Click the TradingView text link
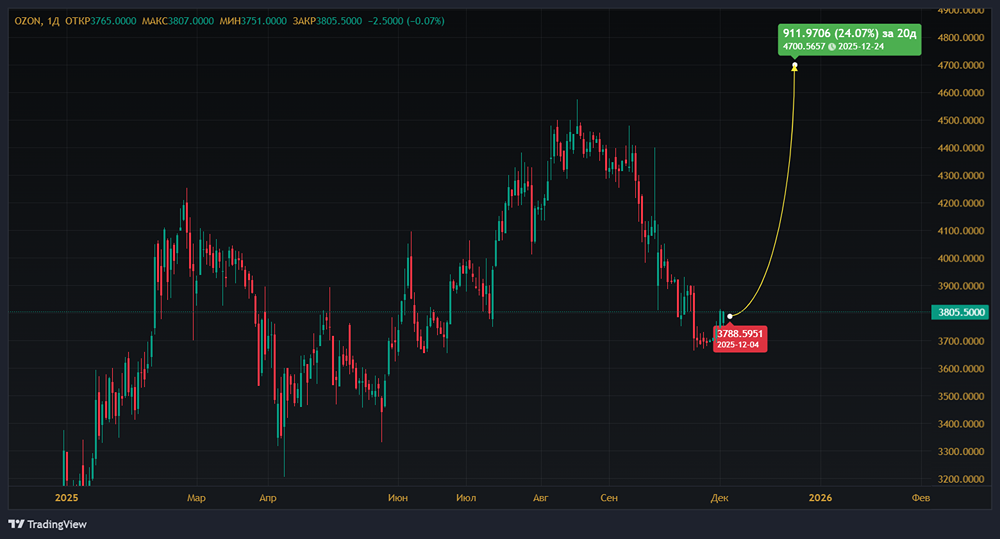This screenshot has width=1000, height=539. [57, 523]
